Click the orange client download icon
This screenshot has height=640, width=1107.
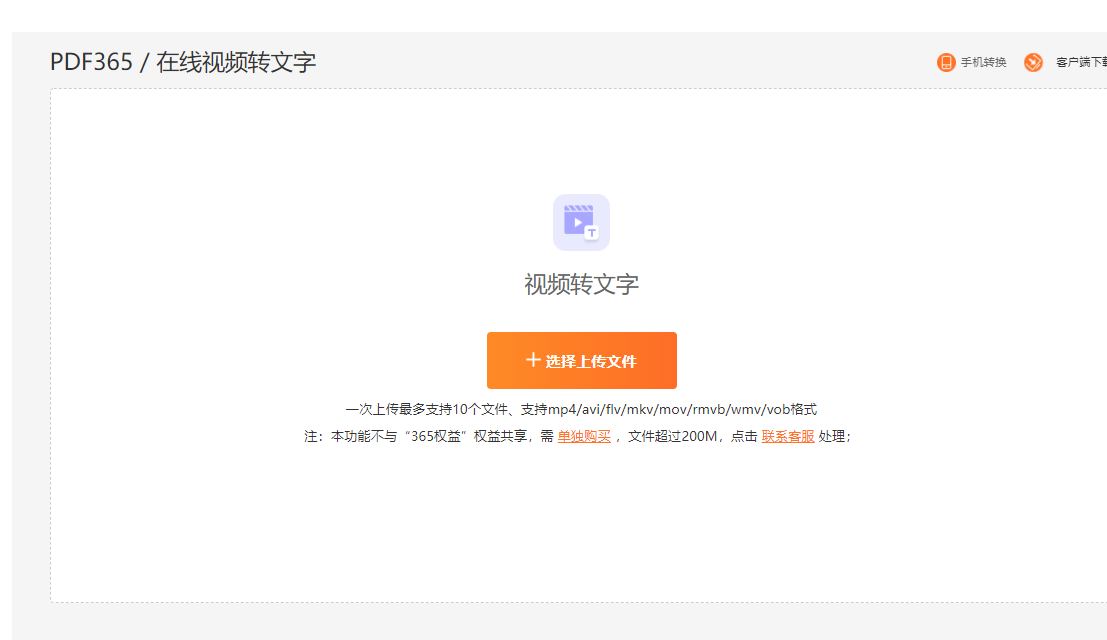point(1034,62)
